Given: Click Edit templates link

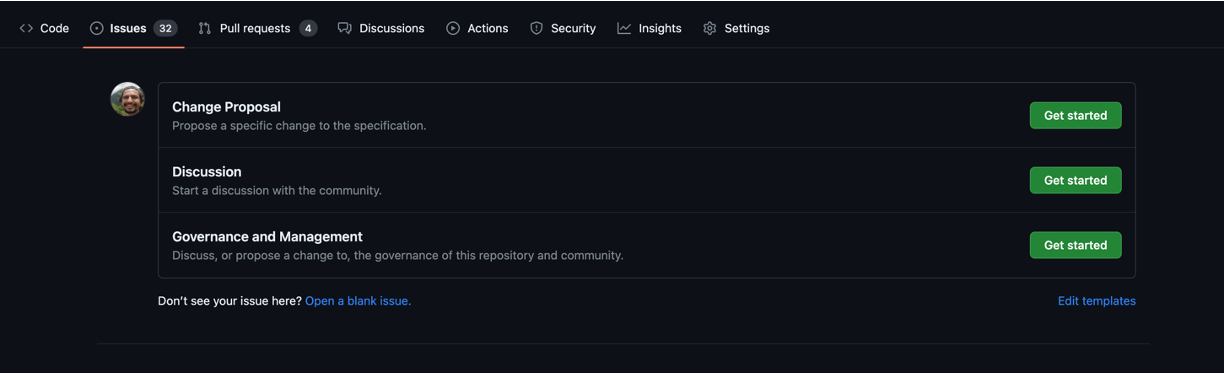Looking at the screenshot, I should click(x=1097, y=301).
